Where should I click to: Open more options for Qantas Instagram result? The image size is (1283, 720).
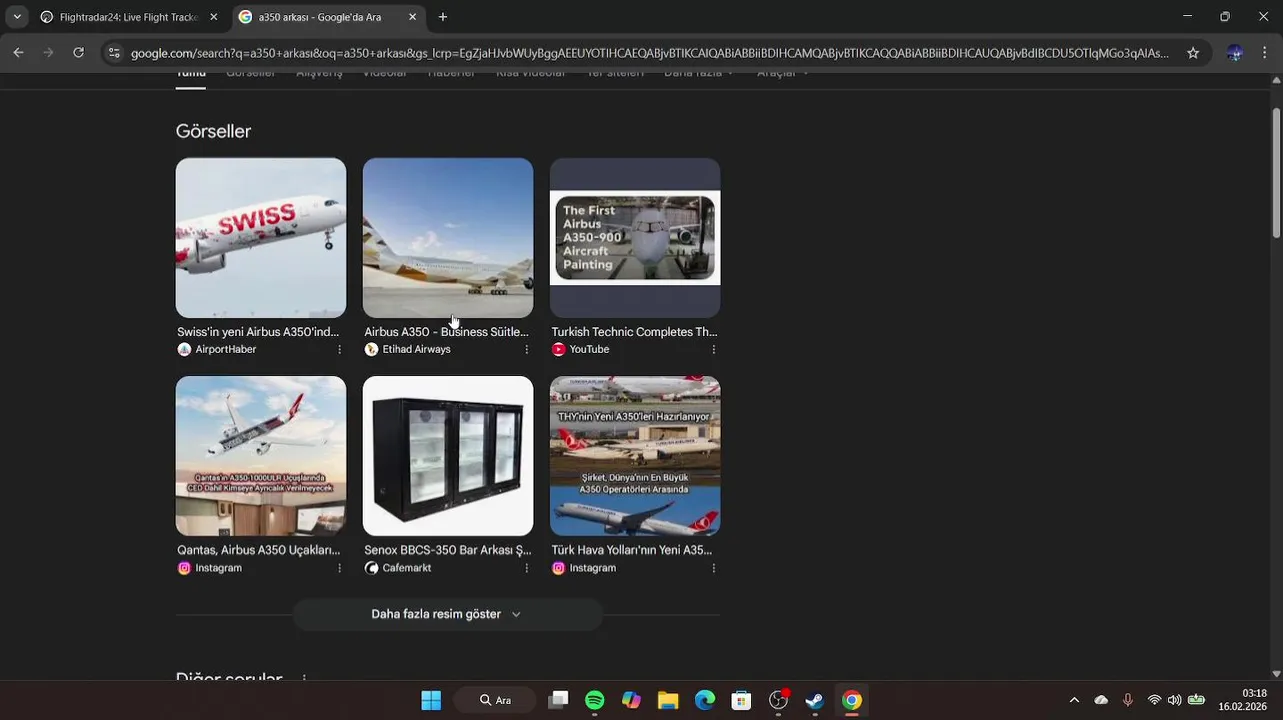click(x=339, y=568)
